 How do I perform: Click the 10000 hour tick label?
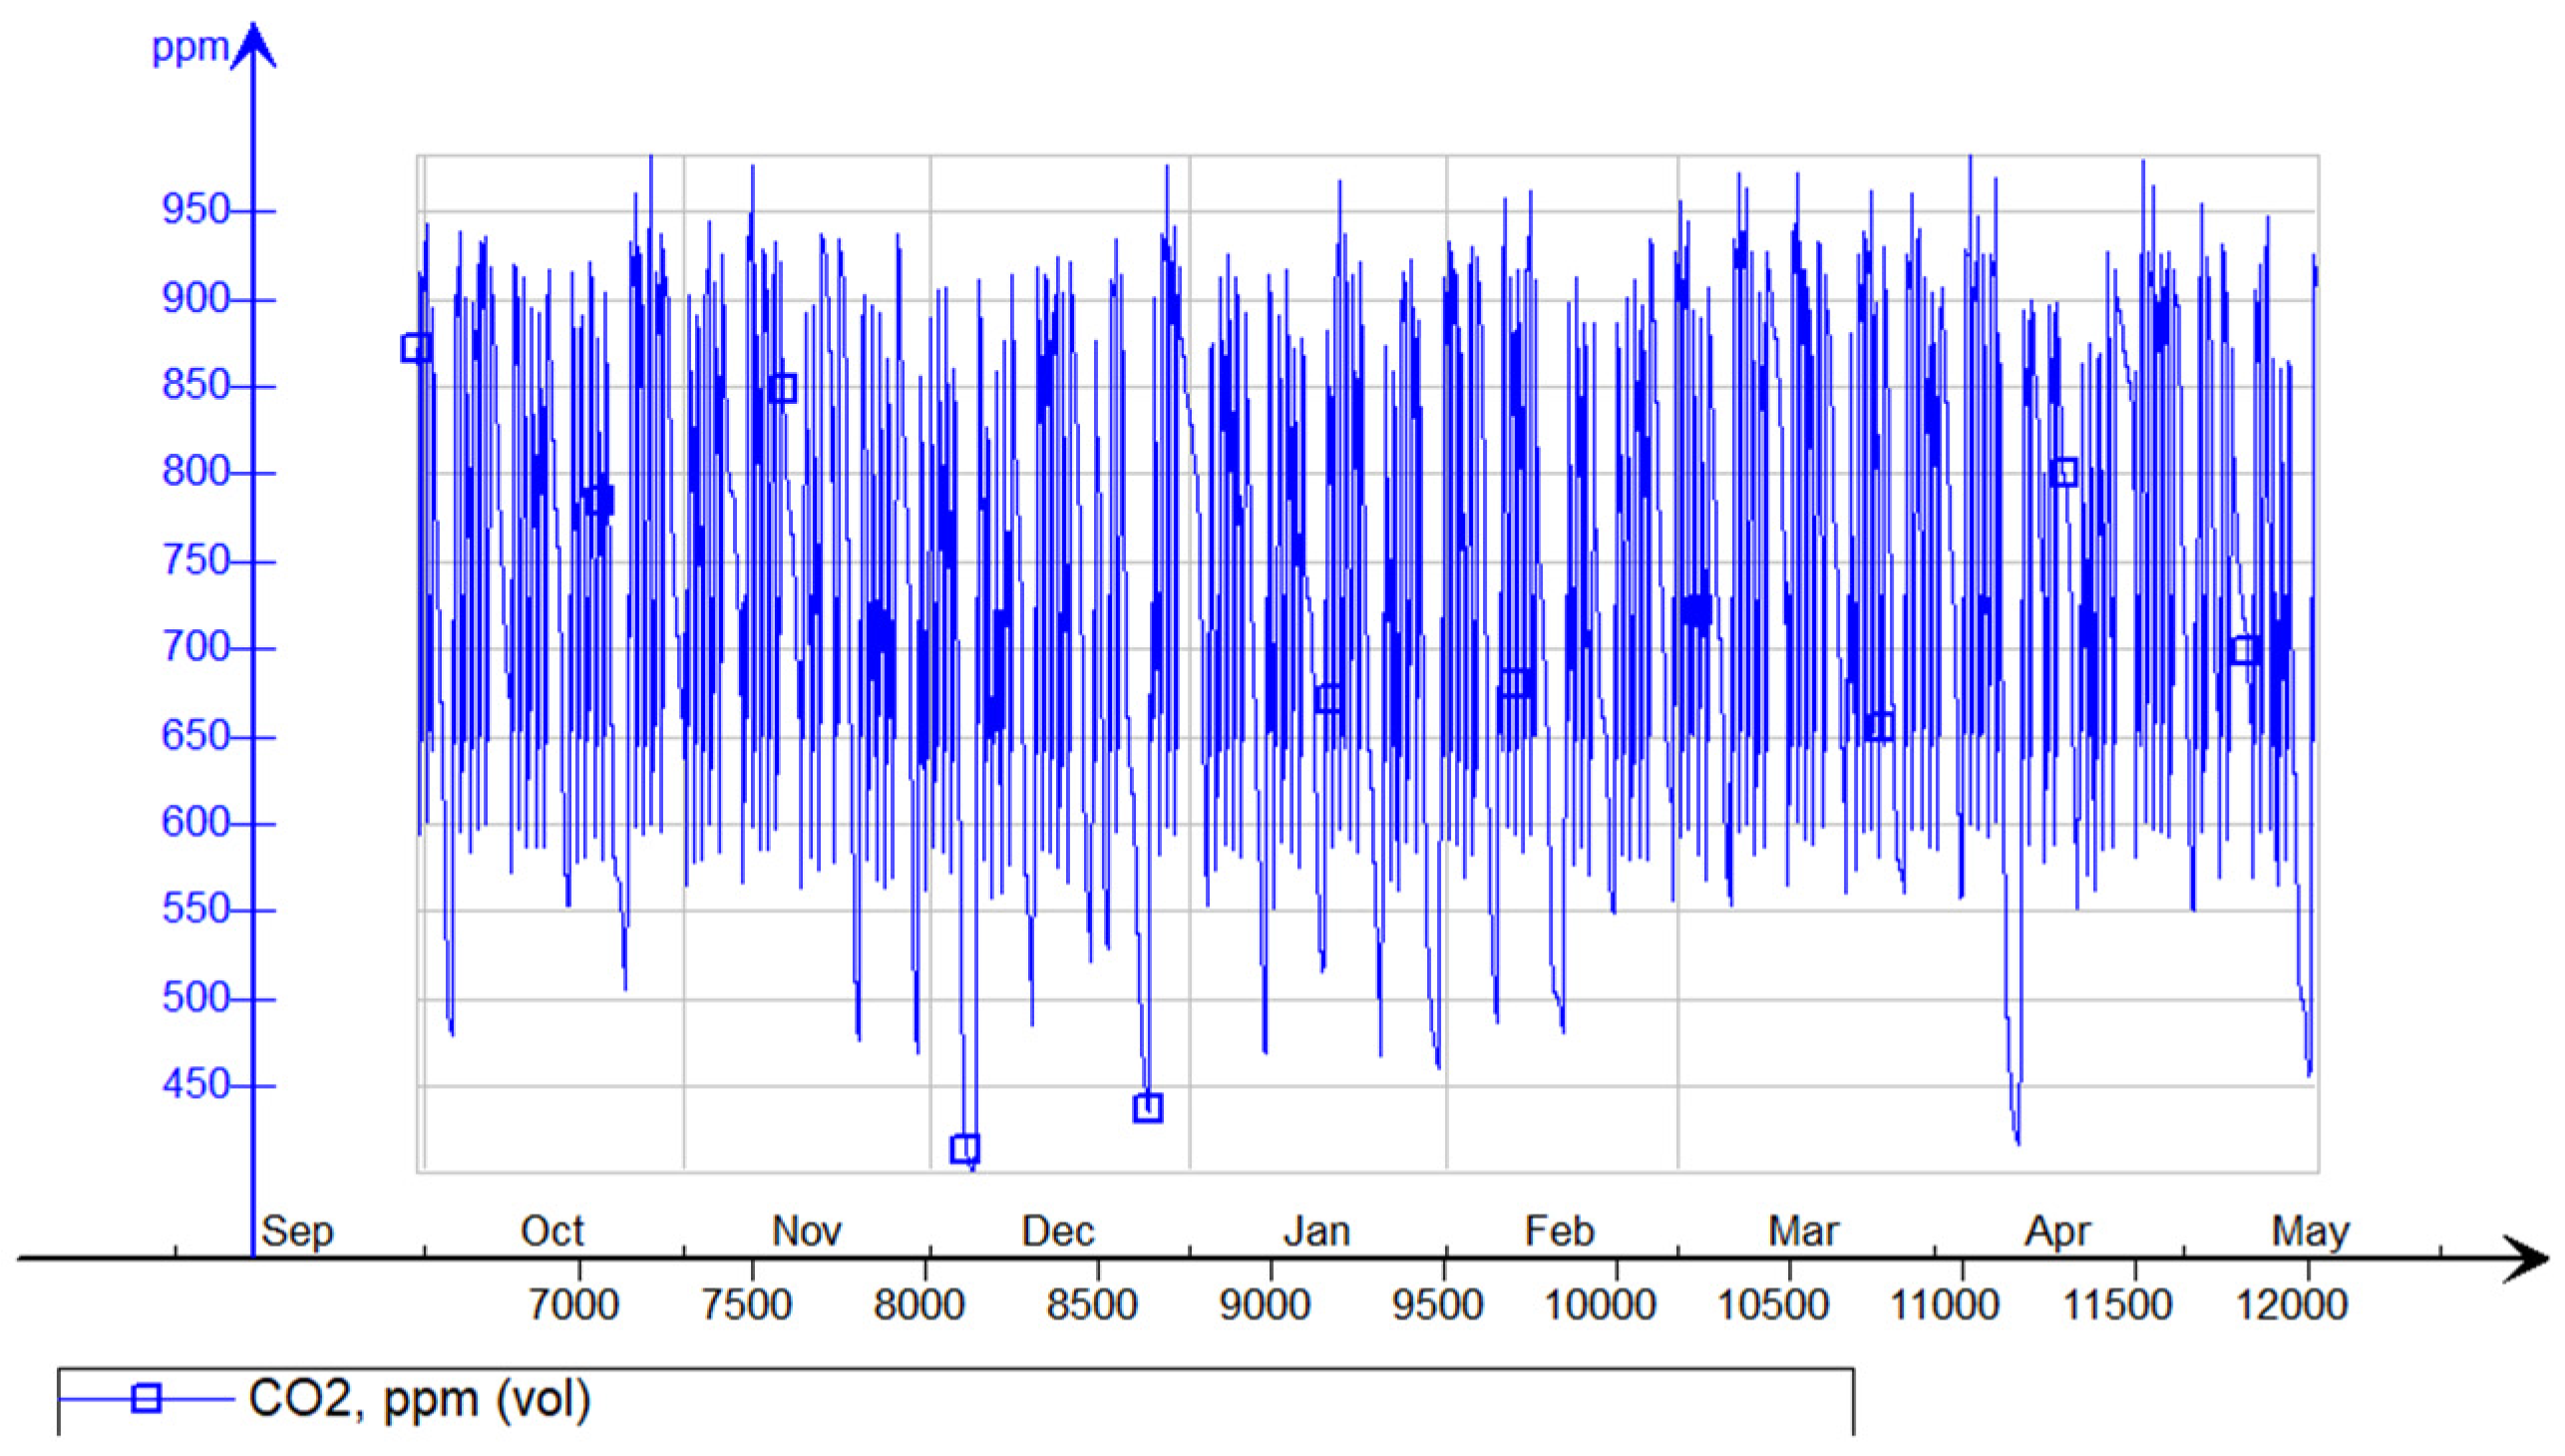tap(1600, 1306)
